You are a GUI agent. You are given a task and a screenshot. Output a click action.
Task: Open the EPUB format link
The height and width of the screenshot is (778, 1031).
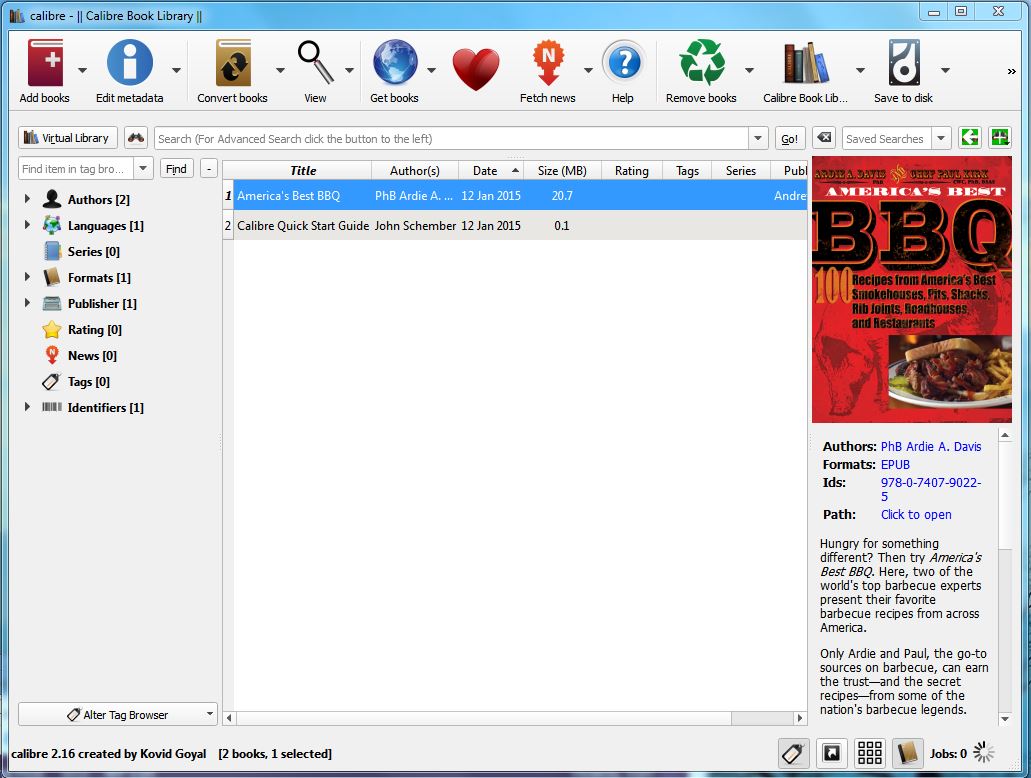click(896, 464)
